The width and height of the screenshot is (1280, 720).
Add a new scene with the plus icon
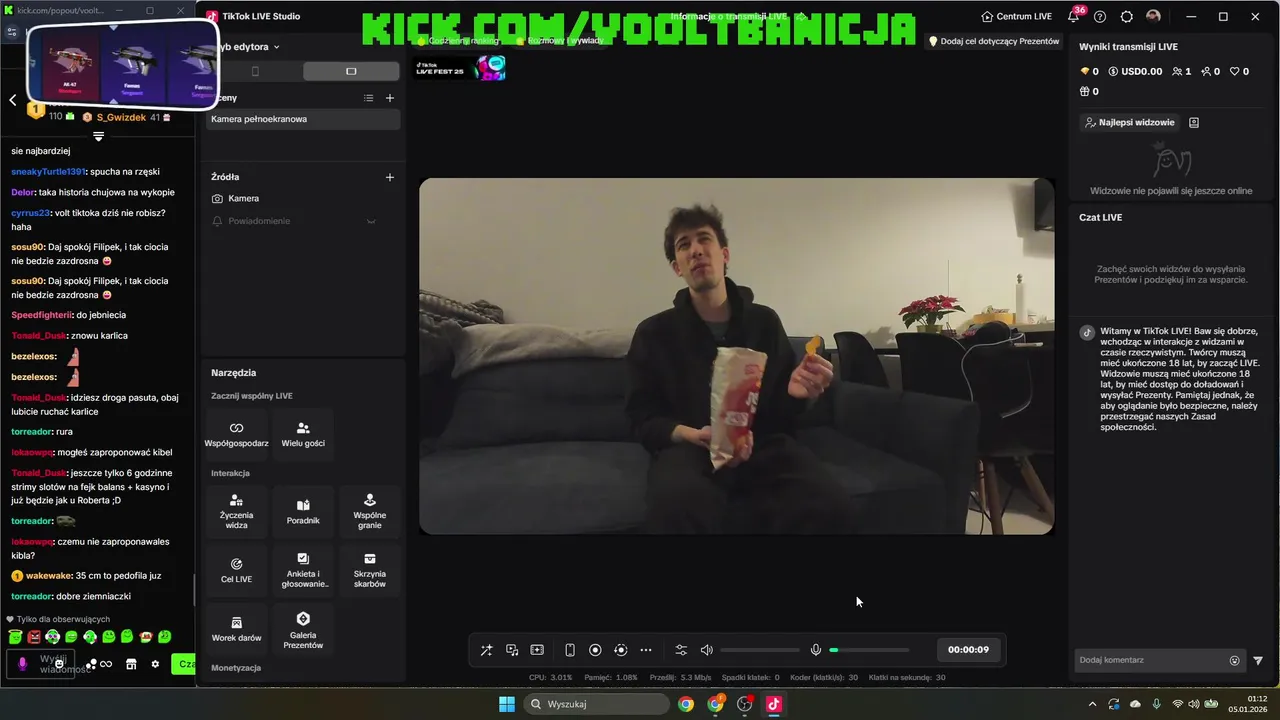tap(390, 98)
